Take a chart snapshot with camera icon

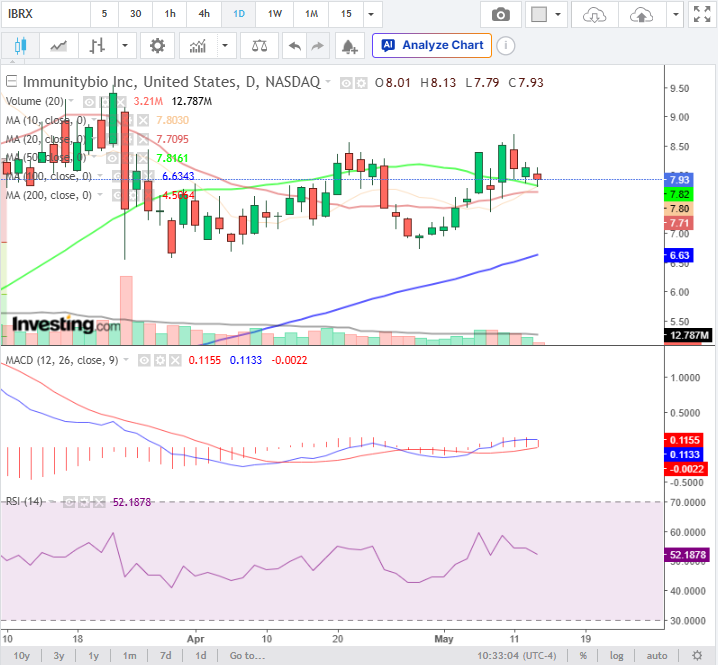[500, 15]
